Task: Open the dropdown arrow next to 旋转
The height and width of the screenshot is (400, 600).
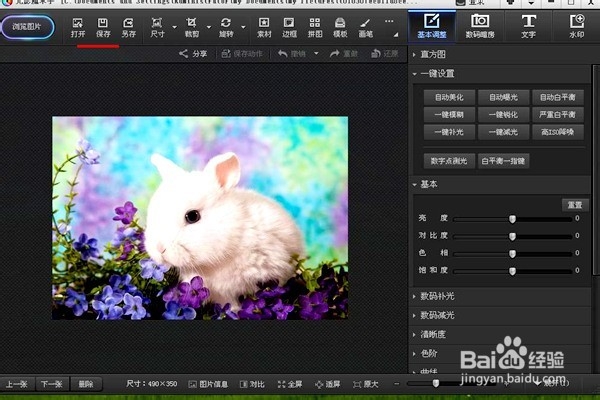Action: 243,27
